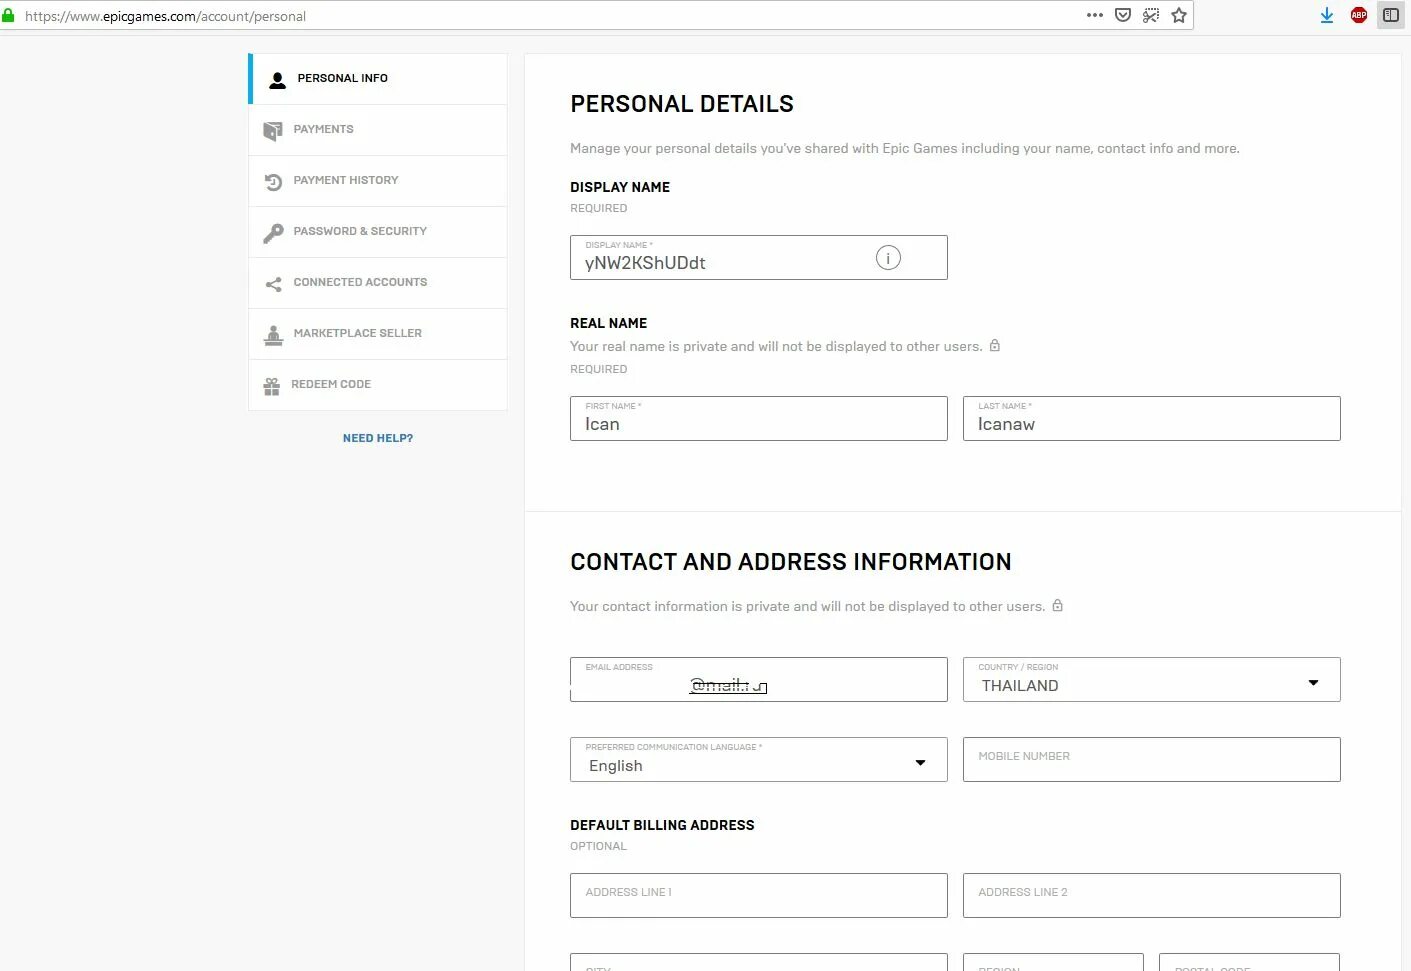The width and height of the screenshot is (1411, 971).
Task: Click the Last Name field
Action: click(x=1152, y=418)
